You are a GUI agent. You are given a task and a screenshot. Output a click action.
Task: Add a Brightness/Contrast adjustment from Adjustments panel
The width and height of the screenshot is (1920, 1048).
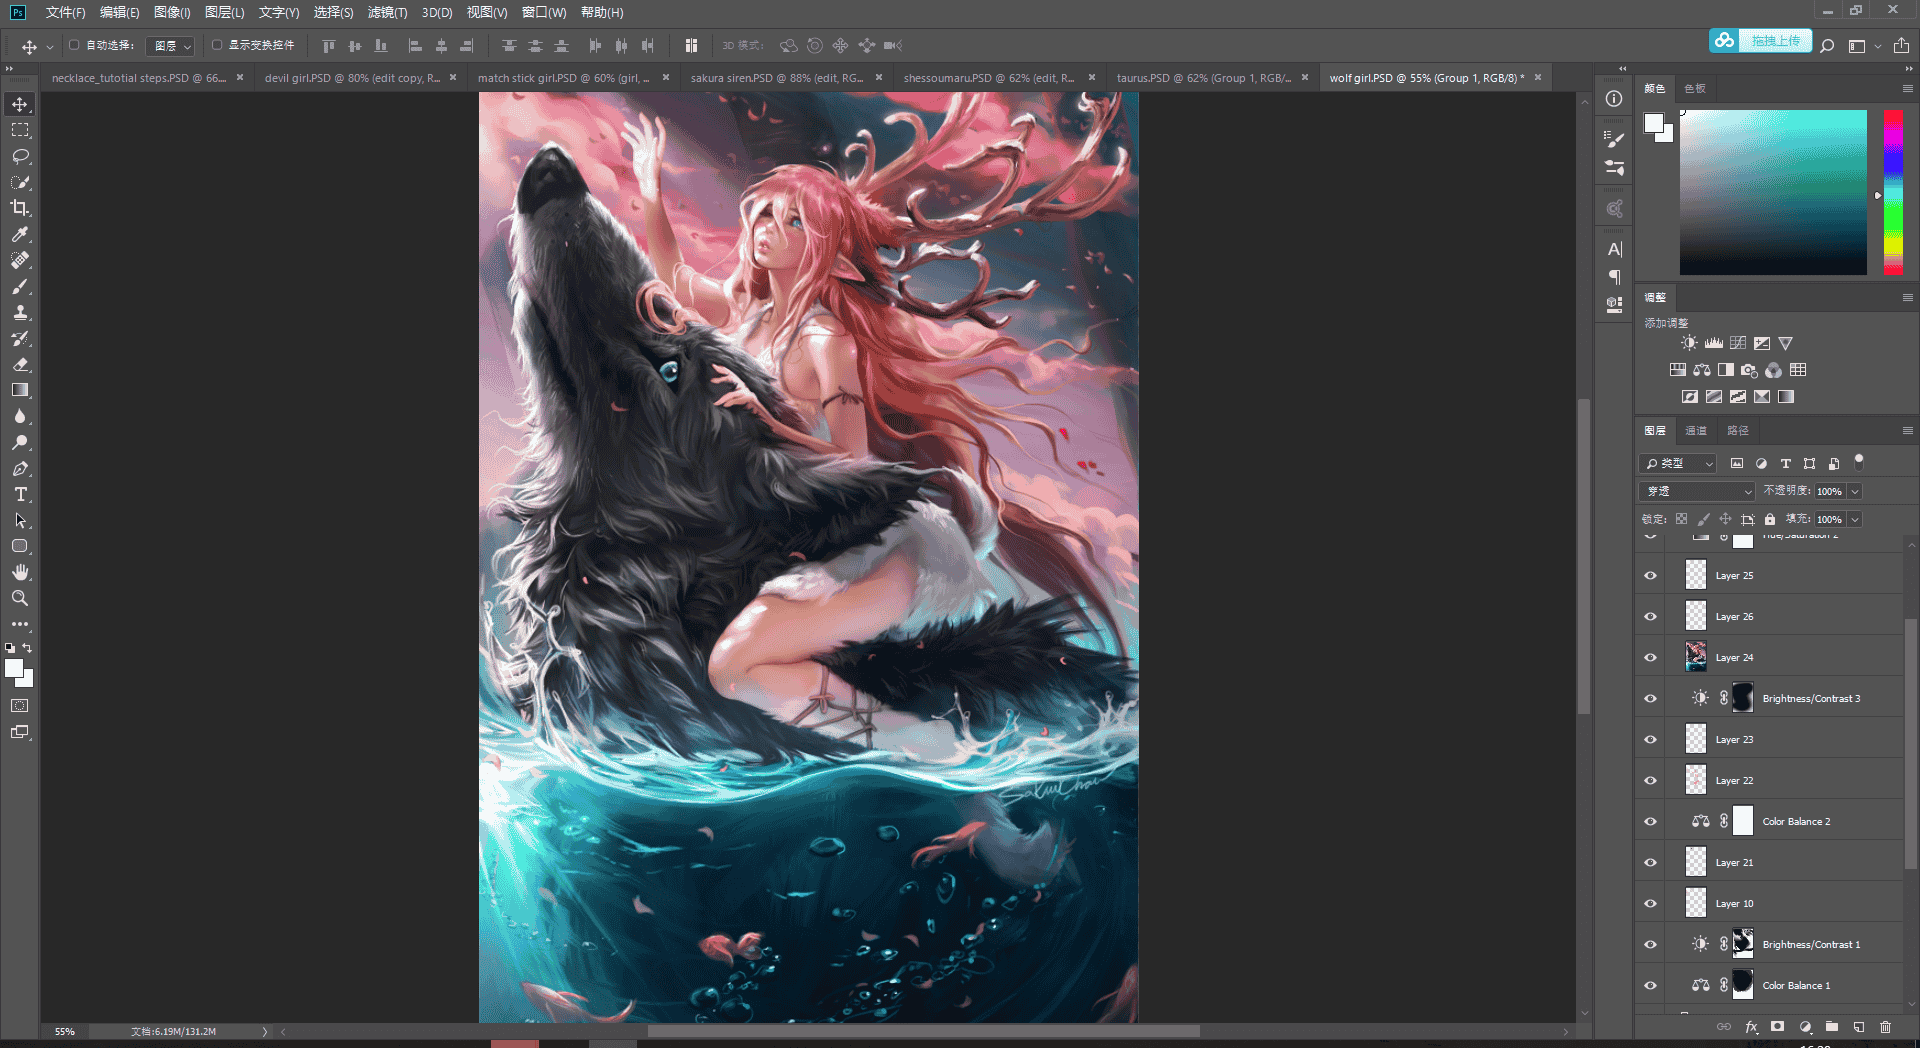click(1689, 343)
